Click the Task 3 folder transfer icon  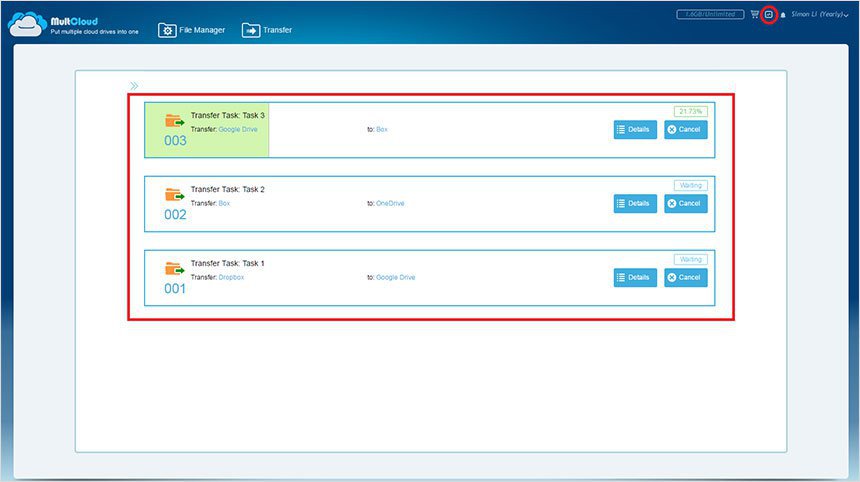(174, 121)
